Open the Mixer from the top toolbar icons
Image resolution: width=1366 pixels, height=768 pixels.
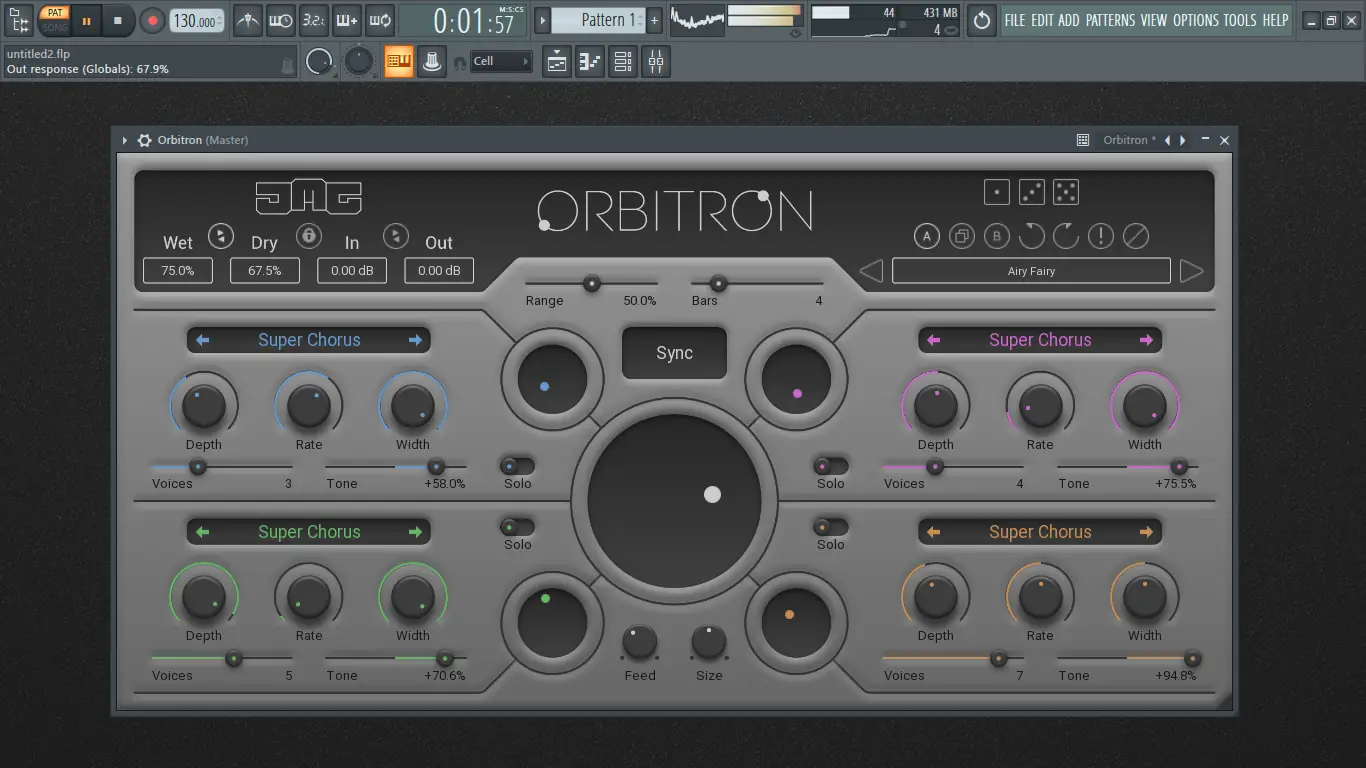[656, 61]
